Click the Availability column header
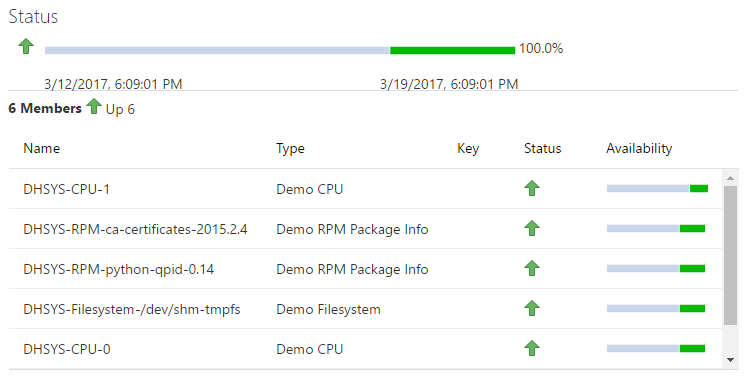Image resolution: width=747 pixels, height=381 pixels. point(639,149)
